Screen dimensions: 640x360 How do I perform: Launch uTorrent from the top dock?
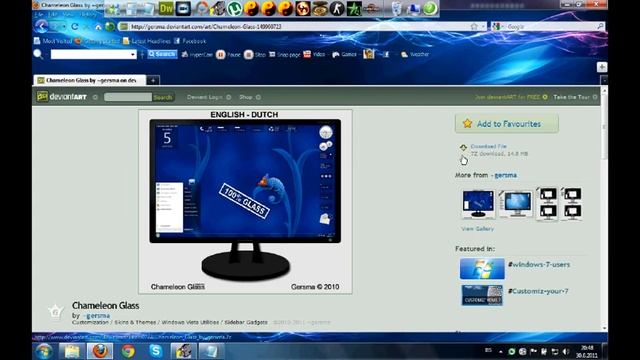click(234, 9)
